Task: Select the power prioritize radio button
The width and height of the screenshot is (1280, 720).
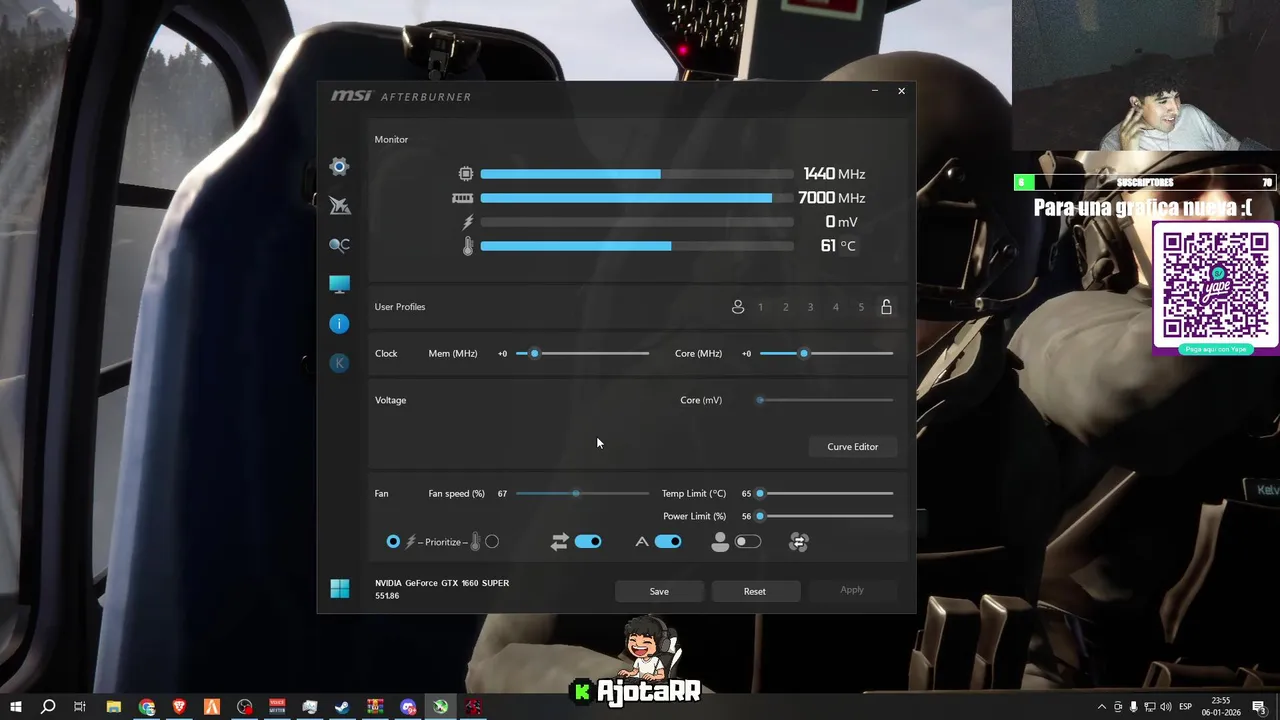Action: click(393, 542)
